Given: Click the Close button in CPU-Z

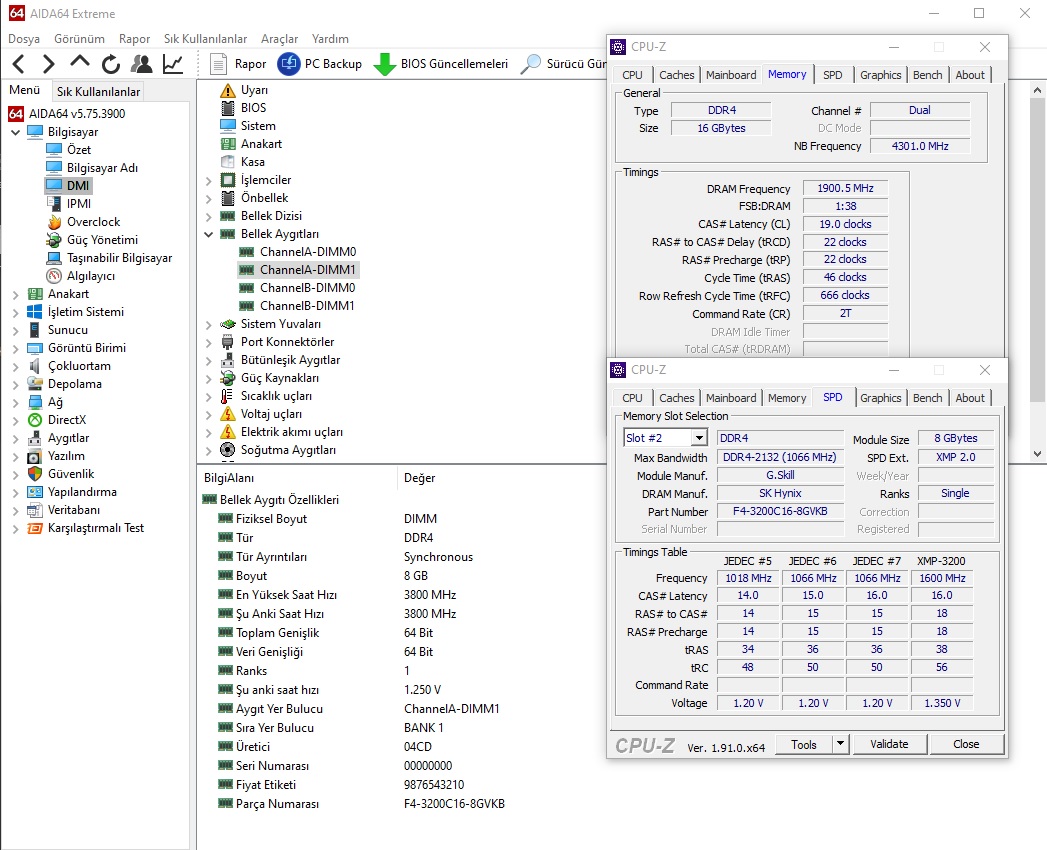Looking at the screenshot, I should (966, 744).
